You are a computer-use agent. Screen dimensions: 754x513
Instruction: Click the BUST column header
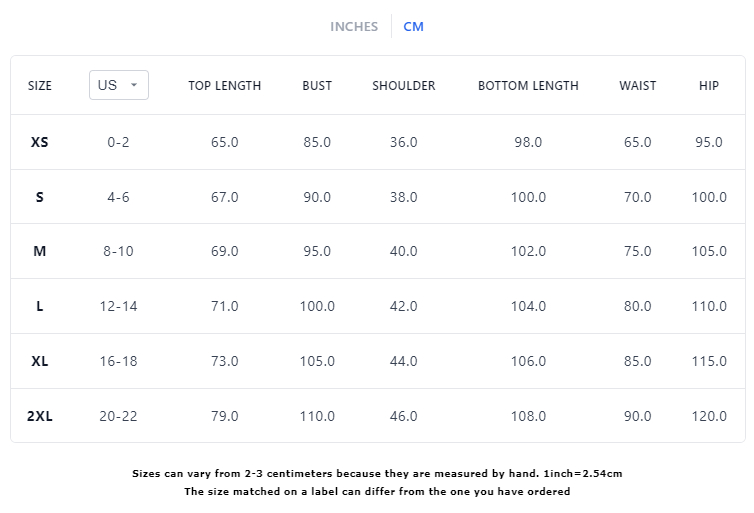pyautogui.click(x=317, y=86)
